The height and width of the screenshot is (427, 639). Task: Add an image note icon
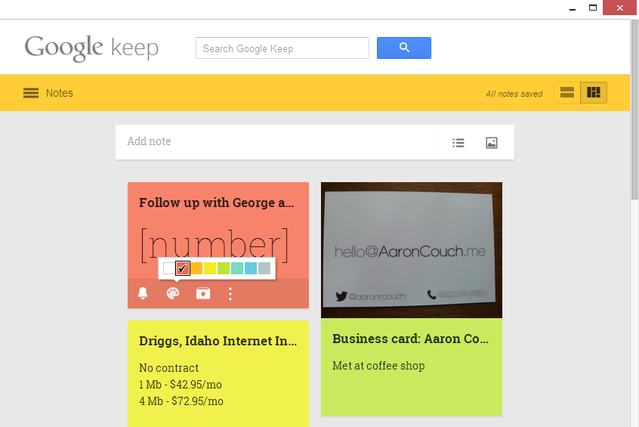pos(491,143)
